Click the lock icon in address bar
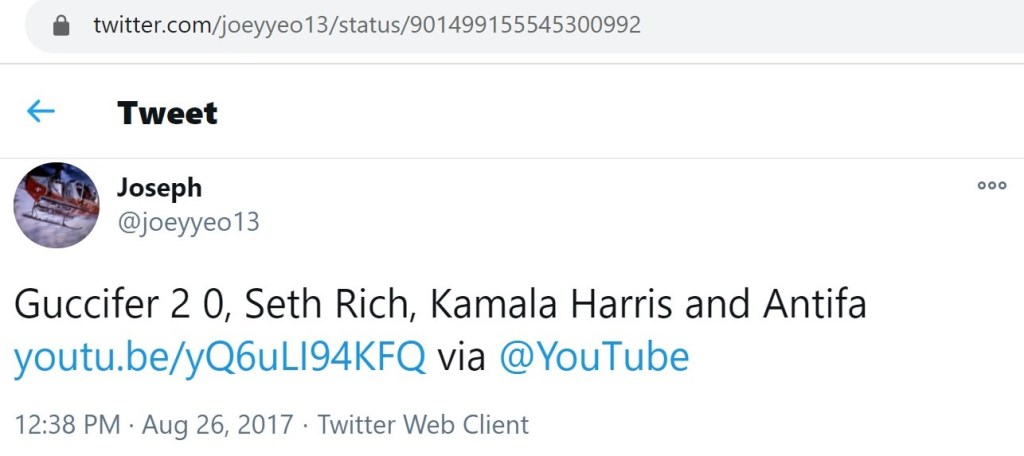1024x456 pixels. 62,25
